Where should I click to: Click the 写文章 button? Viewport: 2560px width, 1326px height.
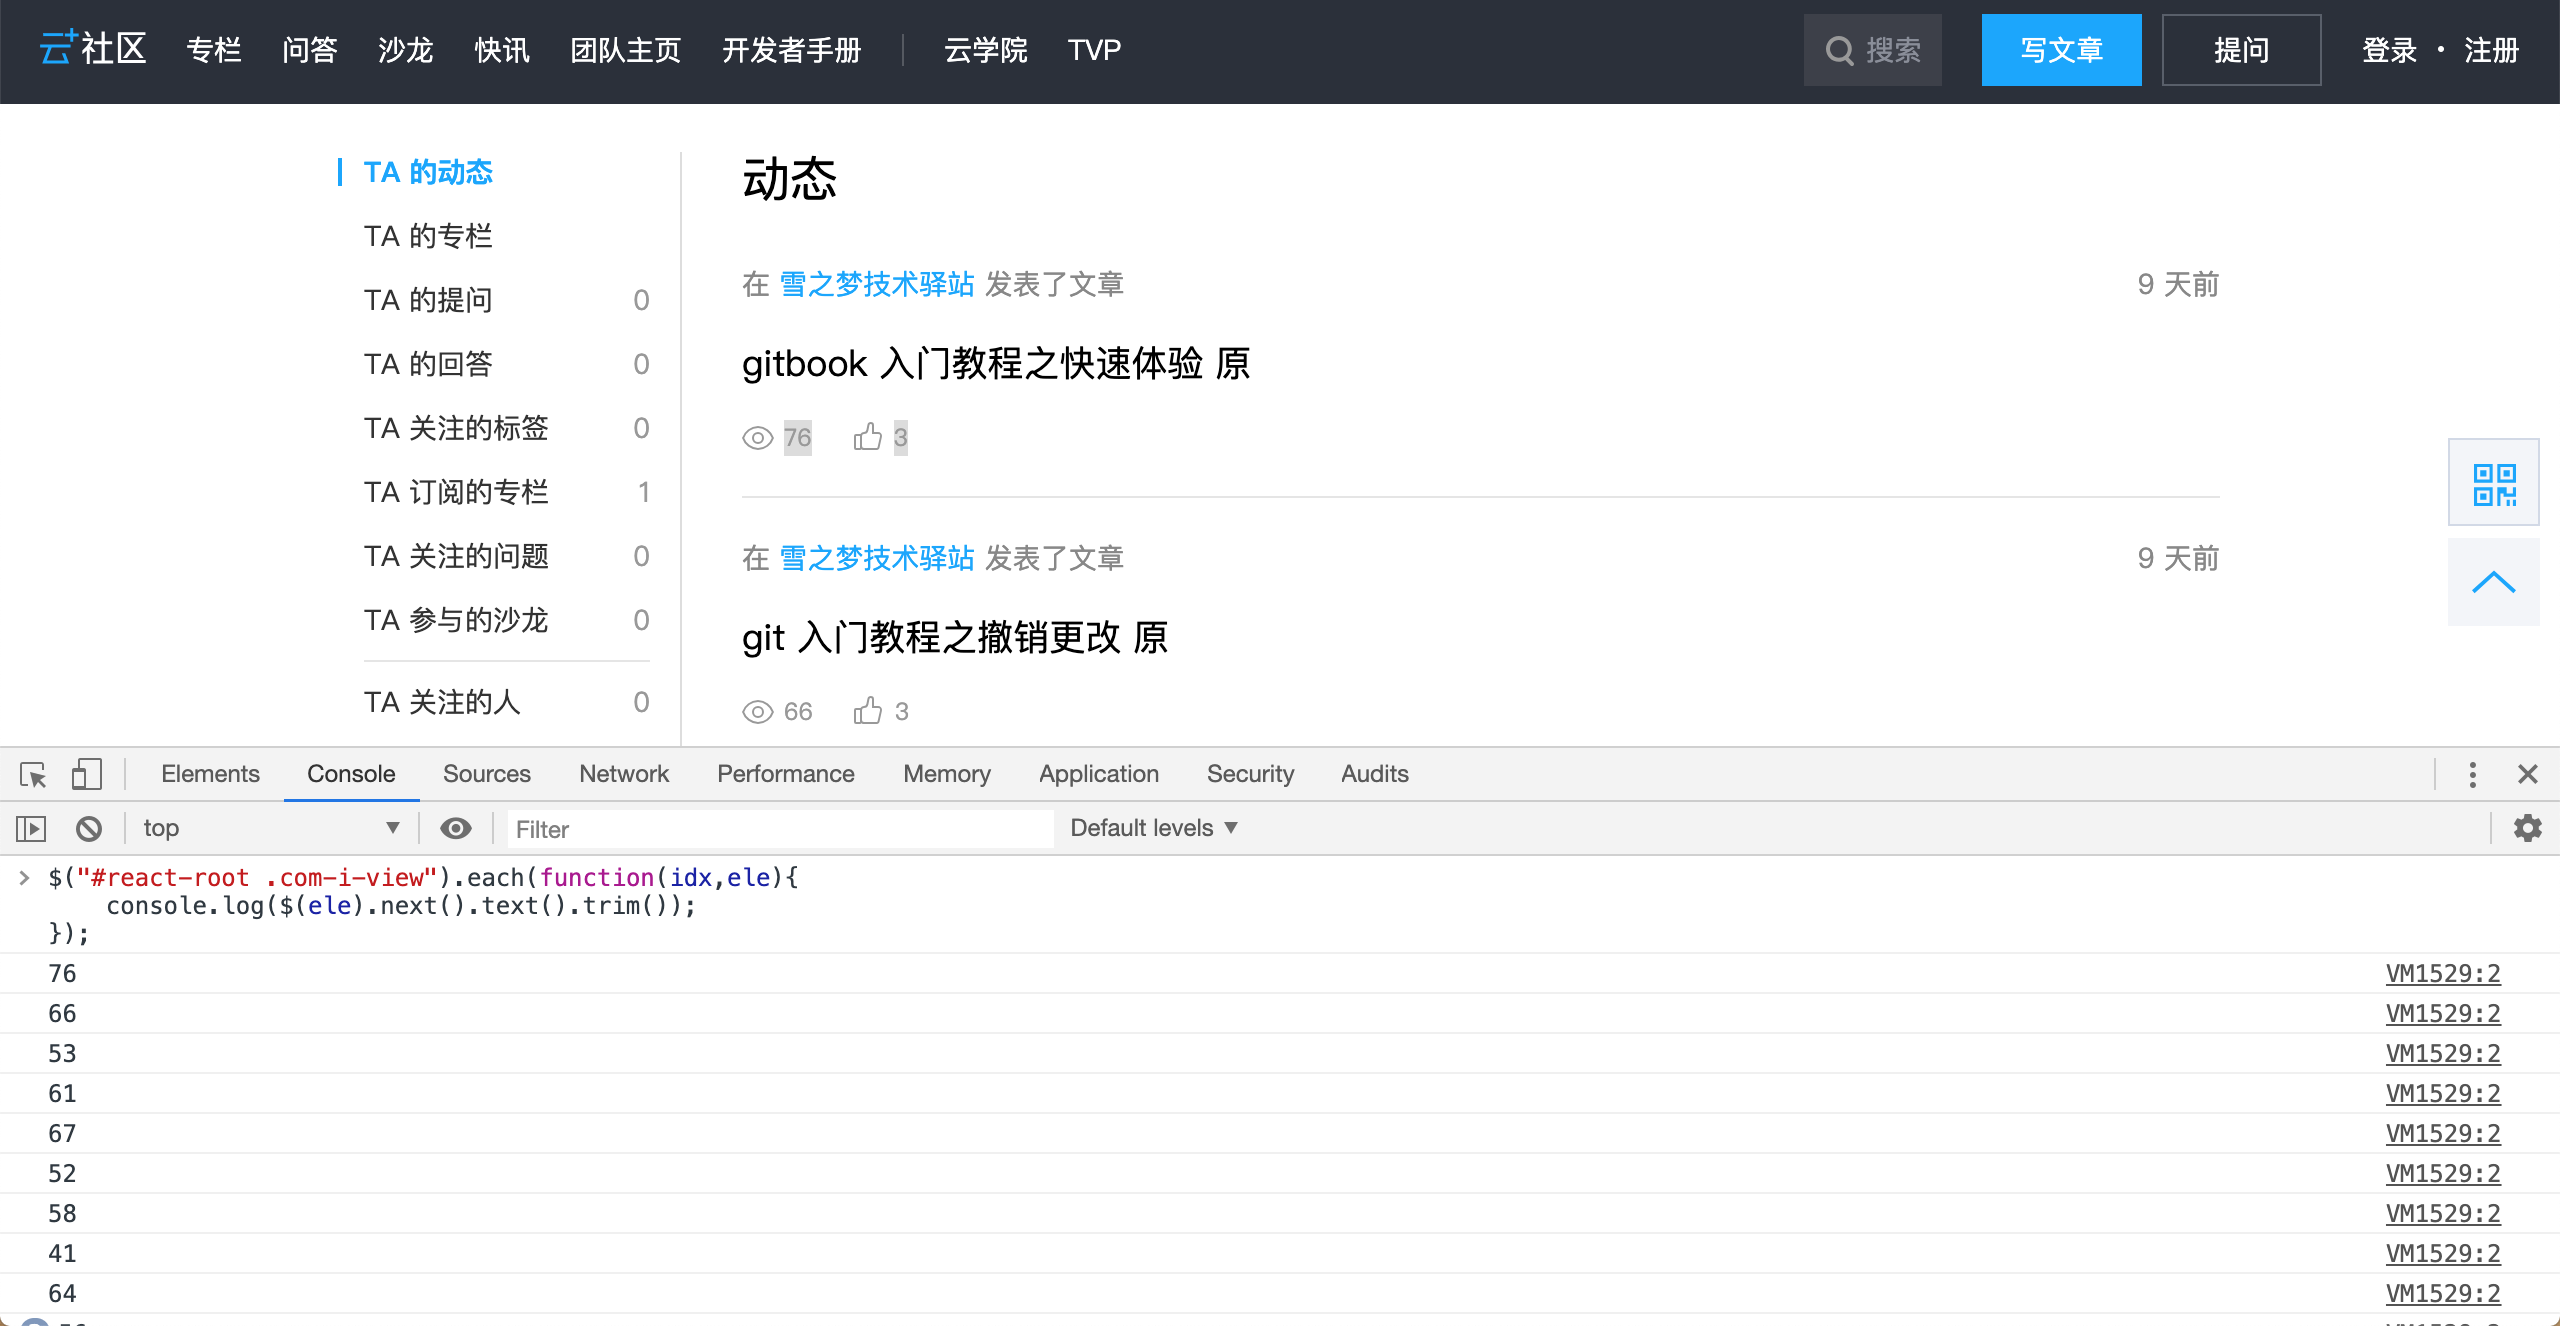point(2061,49)
